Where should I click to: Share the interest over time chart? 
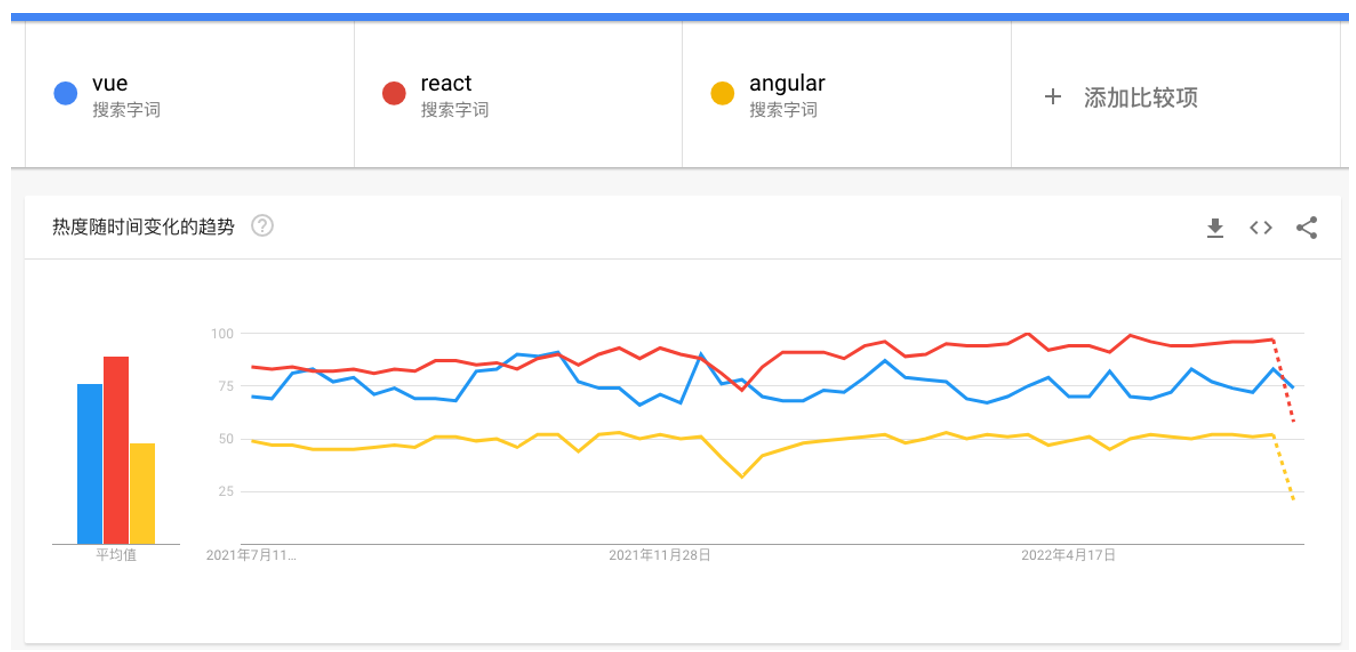point(1306,228)
